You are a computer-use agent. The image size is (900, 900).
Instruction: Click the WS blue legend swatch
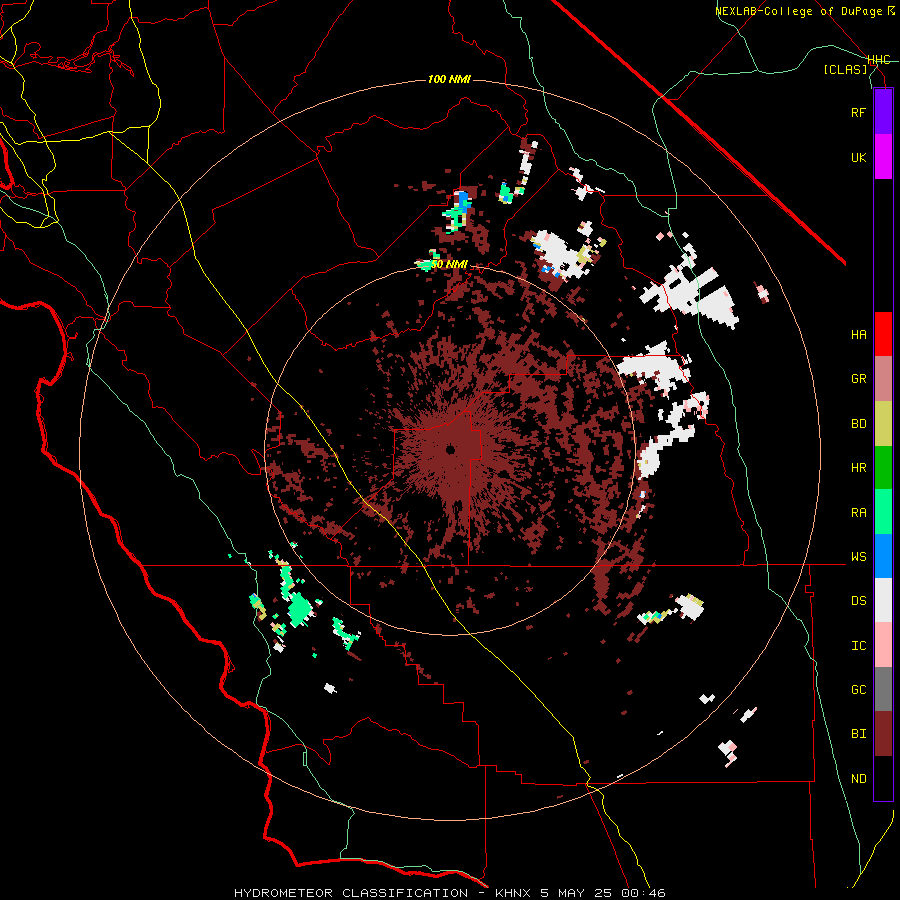click(883, 556)
